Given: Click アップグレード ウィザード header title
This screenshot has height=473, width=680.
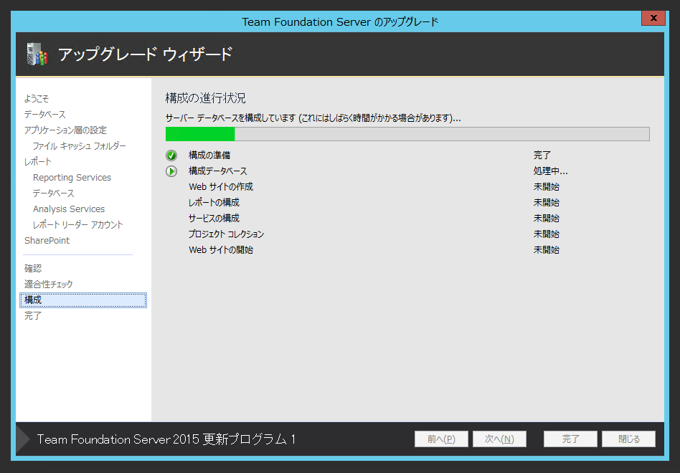Looking at the screenshot, I should (x=145, y=55).
